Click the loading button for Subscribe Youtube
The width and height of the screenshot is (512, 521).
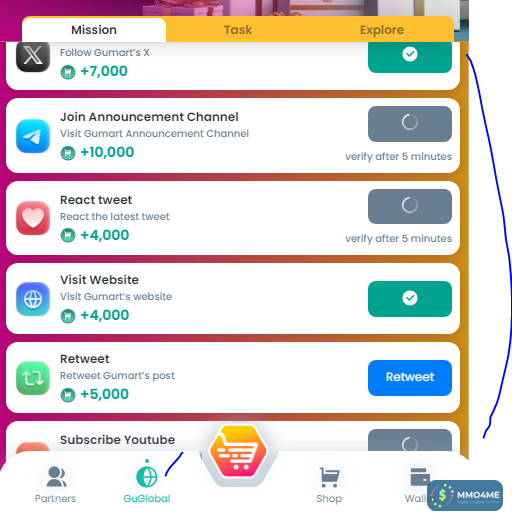[410, 440]
